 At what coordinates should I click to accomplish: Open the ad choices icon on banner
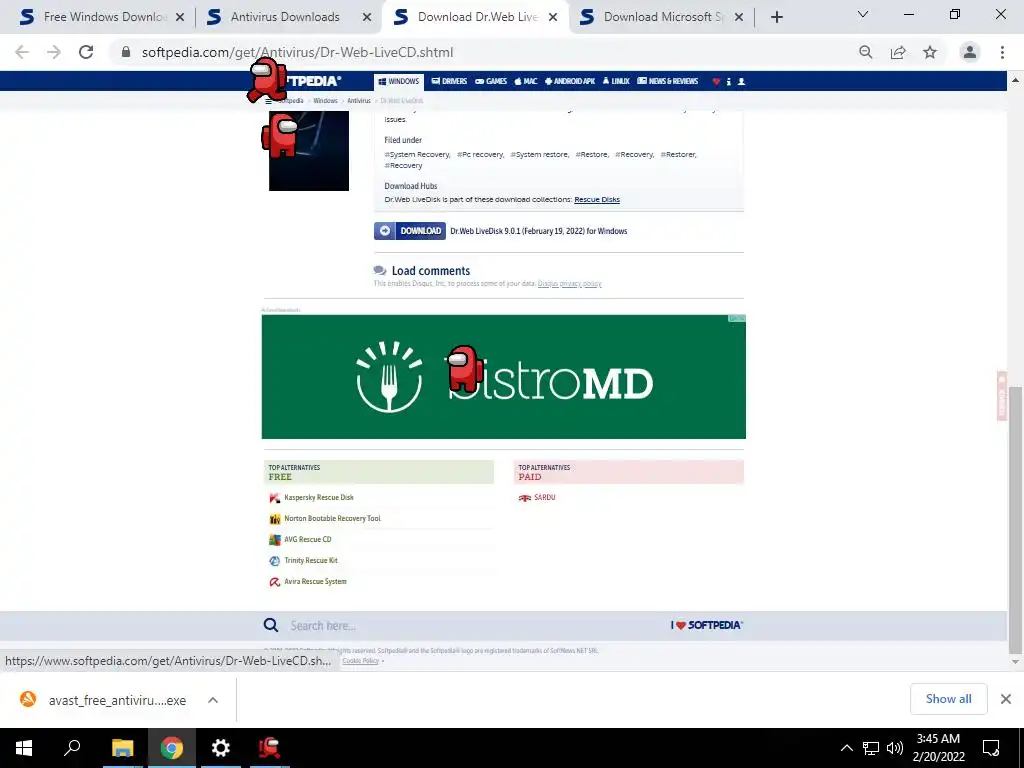click(737, 319)
